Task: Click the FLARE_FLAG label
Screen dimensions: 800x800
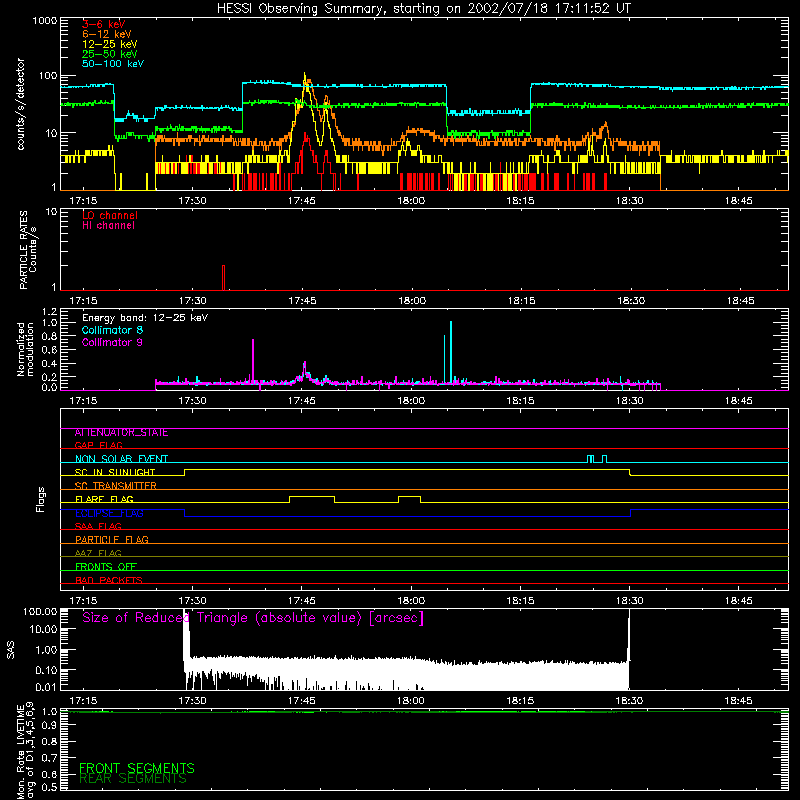Action: 104,499
